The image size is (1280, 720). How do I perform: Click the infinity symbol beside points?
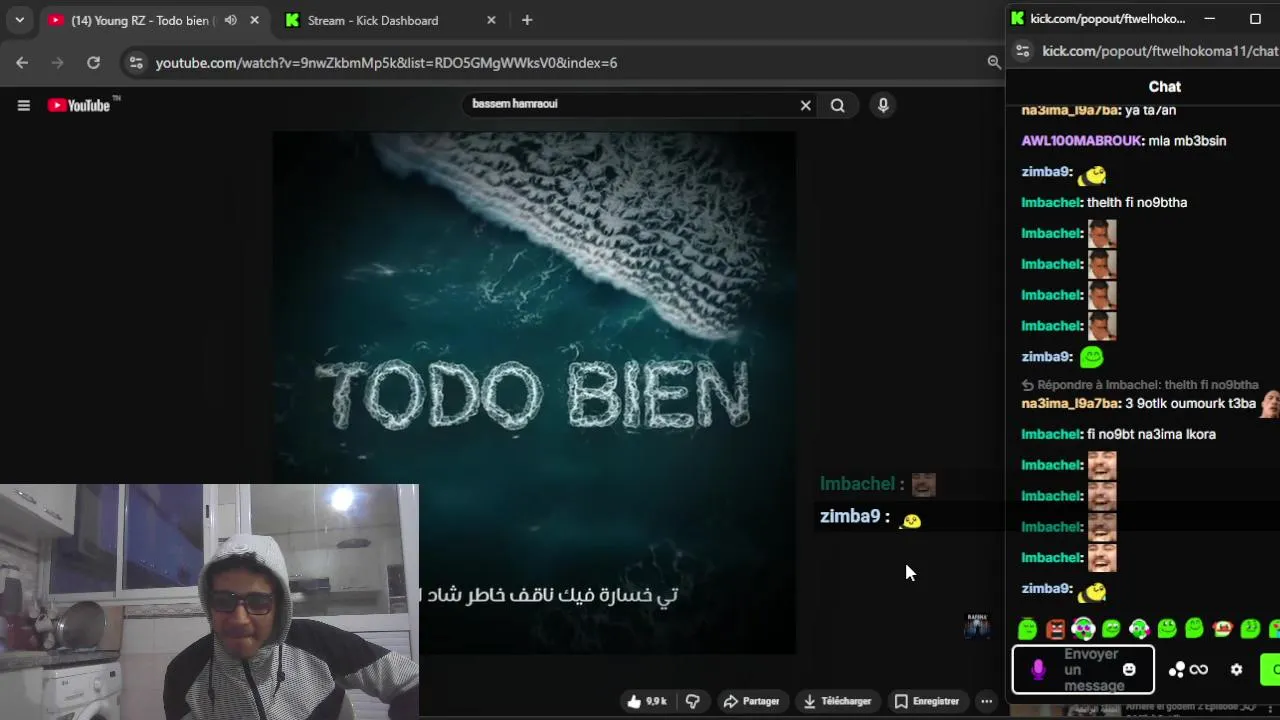click(x=1199, y=670)
